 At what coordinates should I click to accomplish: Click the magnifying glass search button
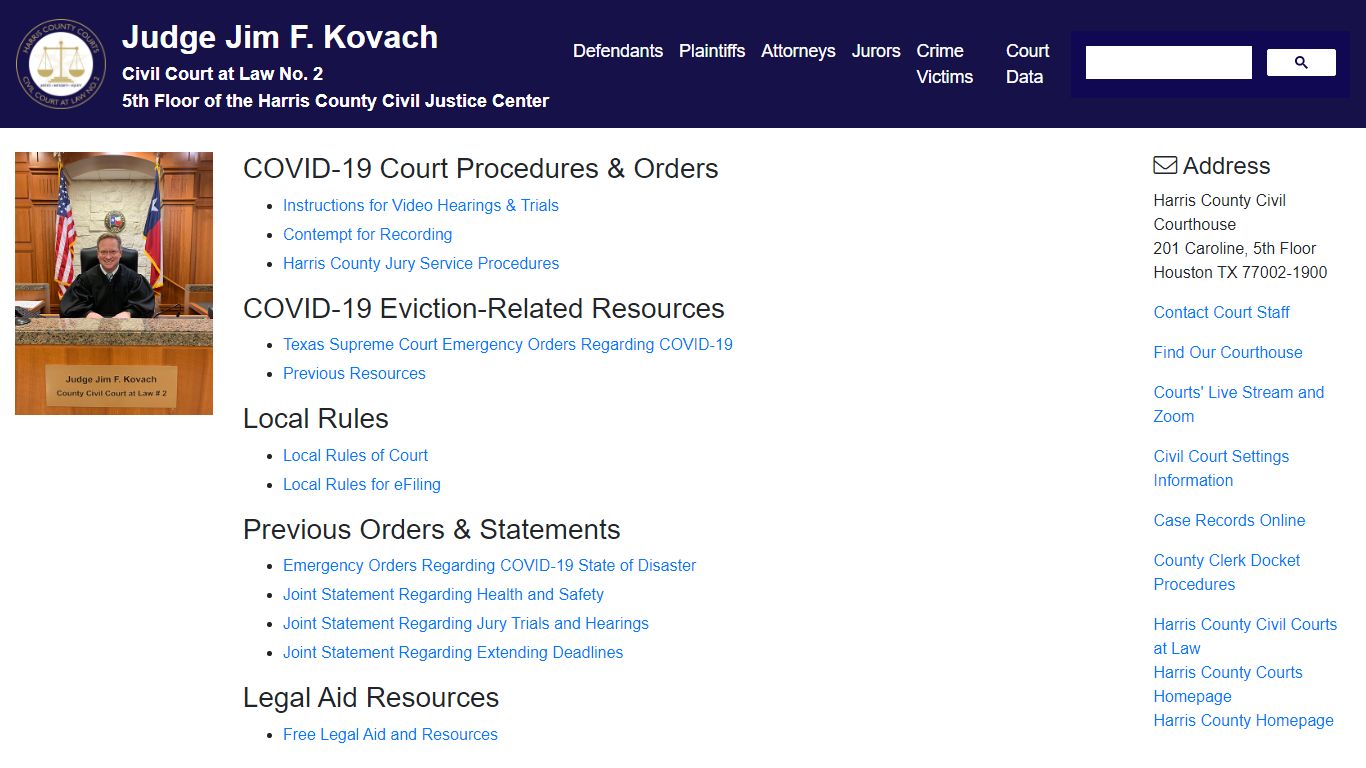pyautogui.click(x=1301, y=63)
